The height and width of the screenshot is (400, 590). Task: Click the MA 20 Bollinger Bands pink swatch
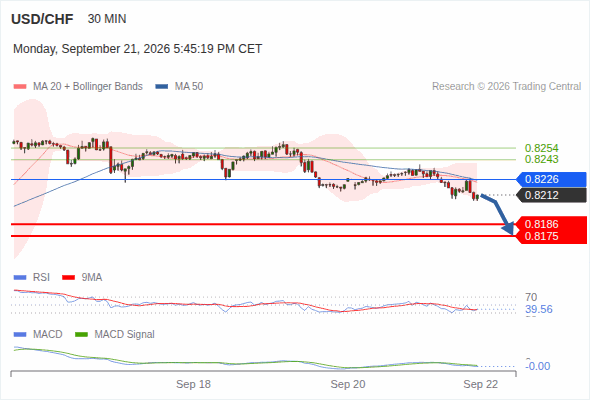pos(20,87)
